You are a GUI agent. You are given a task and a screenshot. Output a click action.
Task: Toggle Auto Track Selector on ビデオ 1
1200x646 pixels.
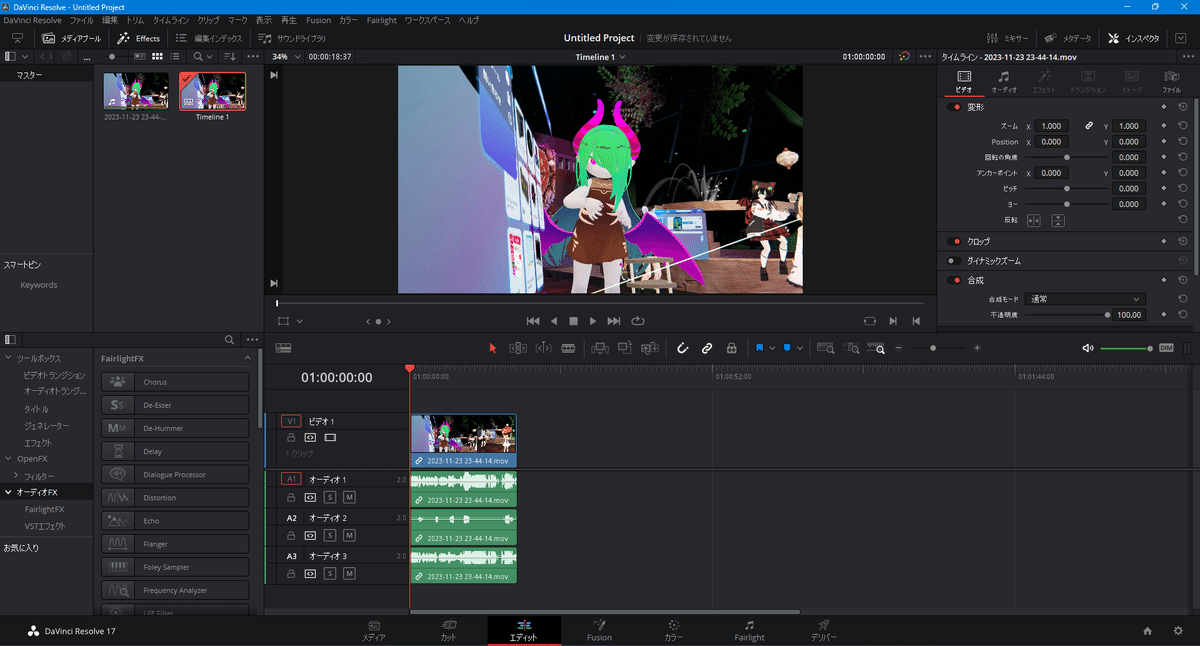(x=310, y=438)
